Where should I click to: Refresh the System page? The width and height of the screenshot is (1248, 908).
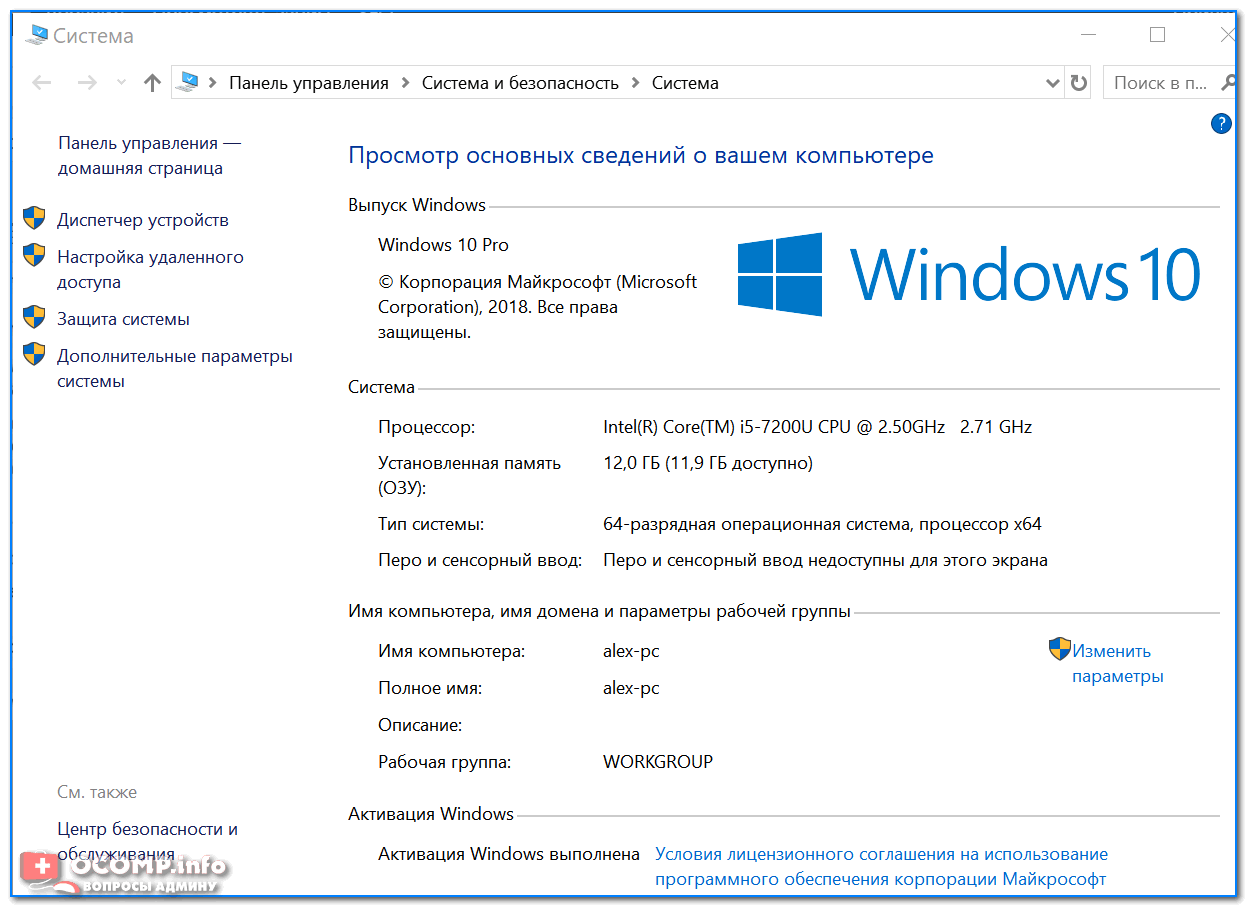(1078, 83)
